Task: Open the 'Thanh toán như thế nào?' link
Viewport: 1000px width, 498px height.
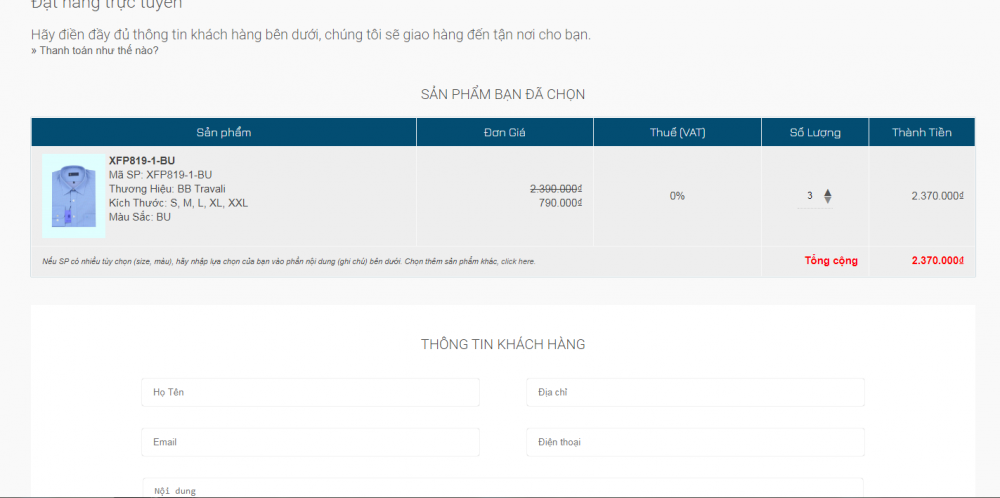Action: pos(94,51)
